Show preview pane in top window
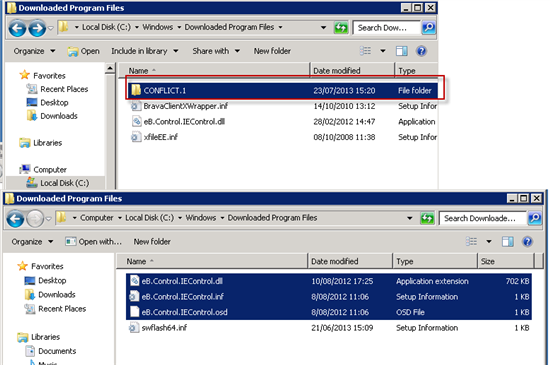This screenshot has width=550, height=365. 402,51
